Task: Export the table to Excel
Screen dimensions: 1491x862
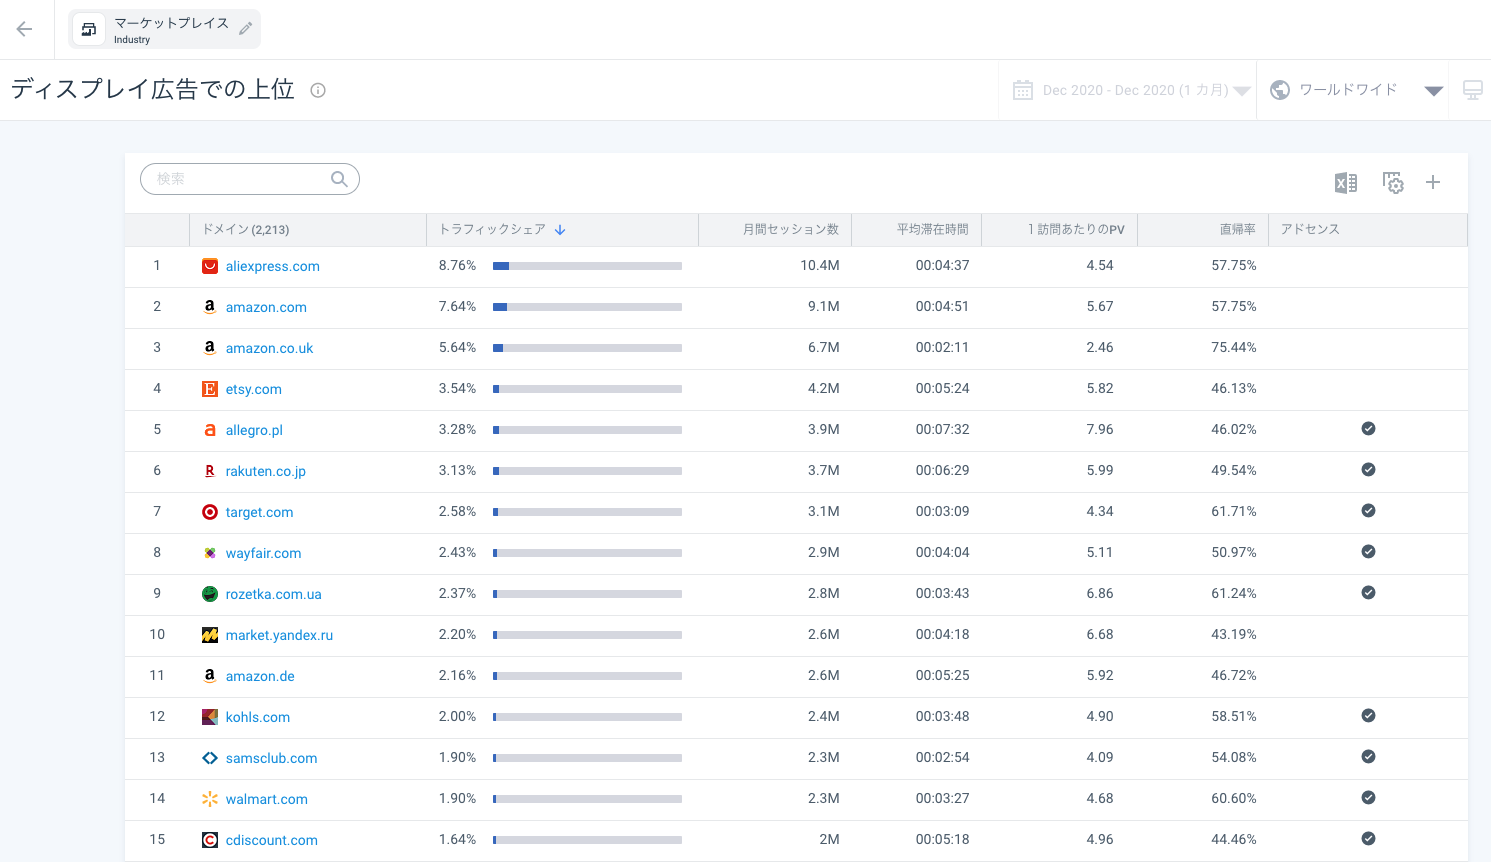Action: tap(1346, 183)
